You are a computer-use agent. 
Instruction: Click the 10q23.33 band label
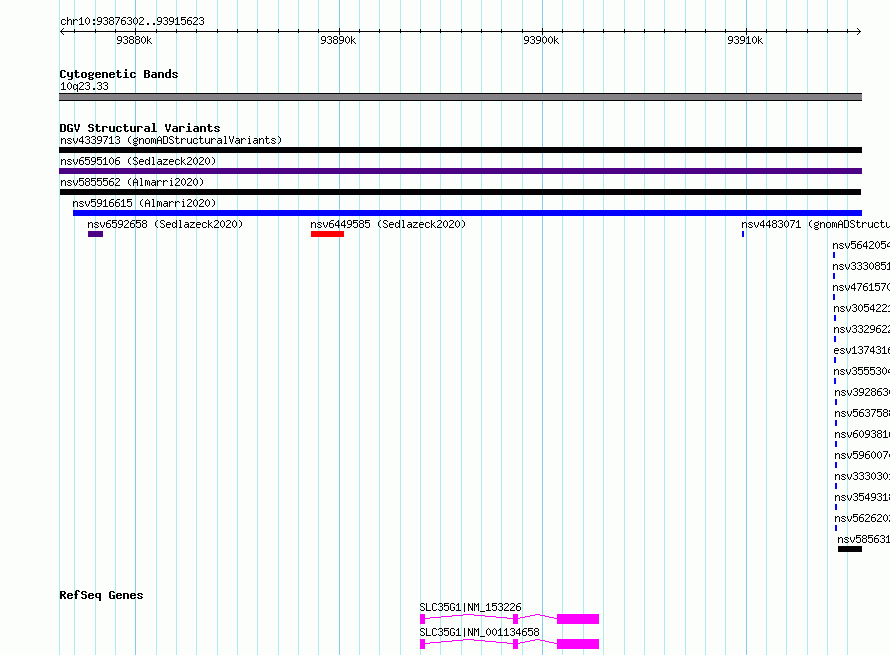point(84,86)
